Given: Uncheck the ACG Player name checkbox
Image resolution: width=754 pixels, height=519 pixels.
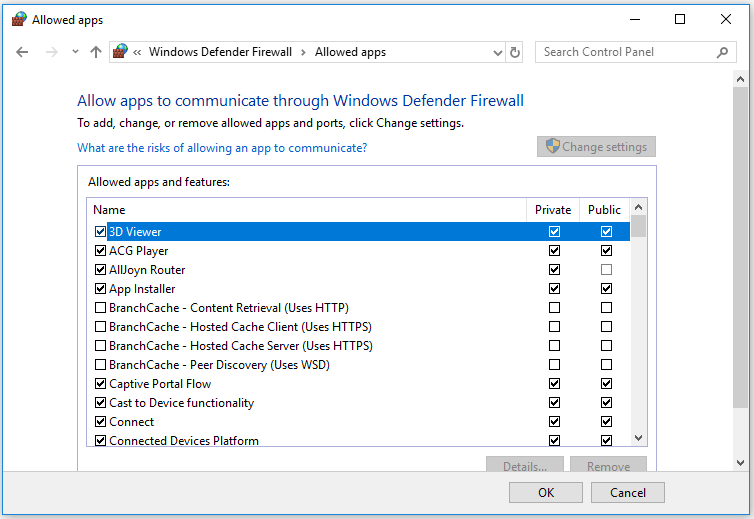Looking at the screenshot, I should click(x=100, y=251).
